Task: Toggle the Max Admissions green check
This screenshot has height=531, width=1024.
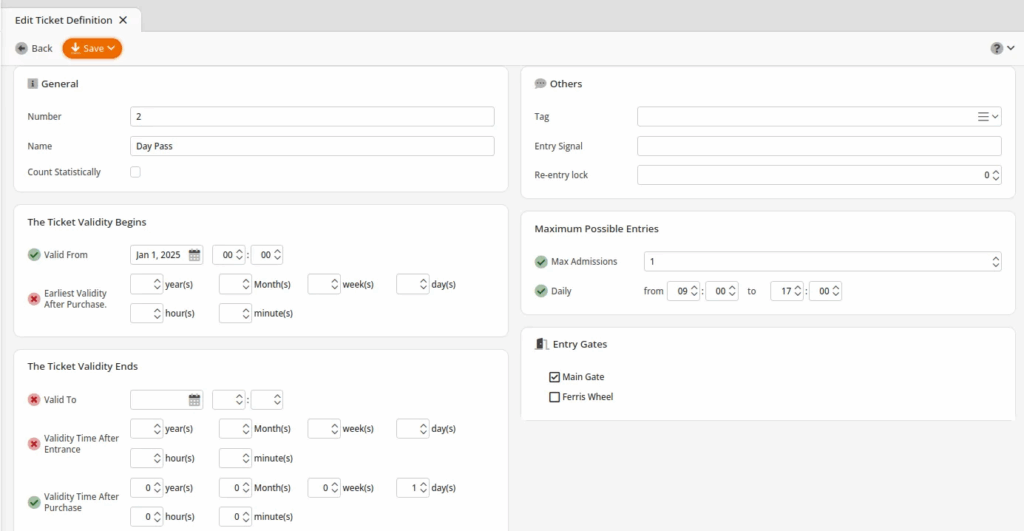Action: click(x=541, y=262)
